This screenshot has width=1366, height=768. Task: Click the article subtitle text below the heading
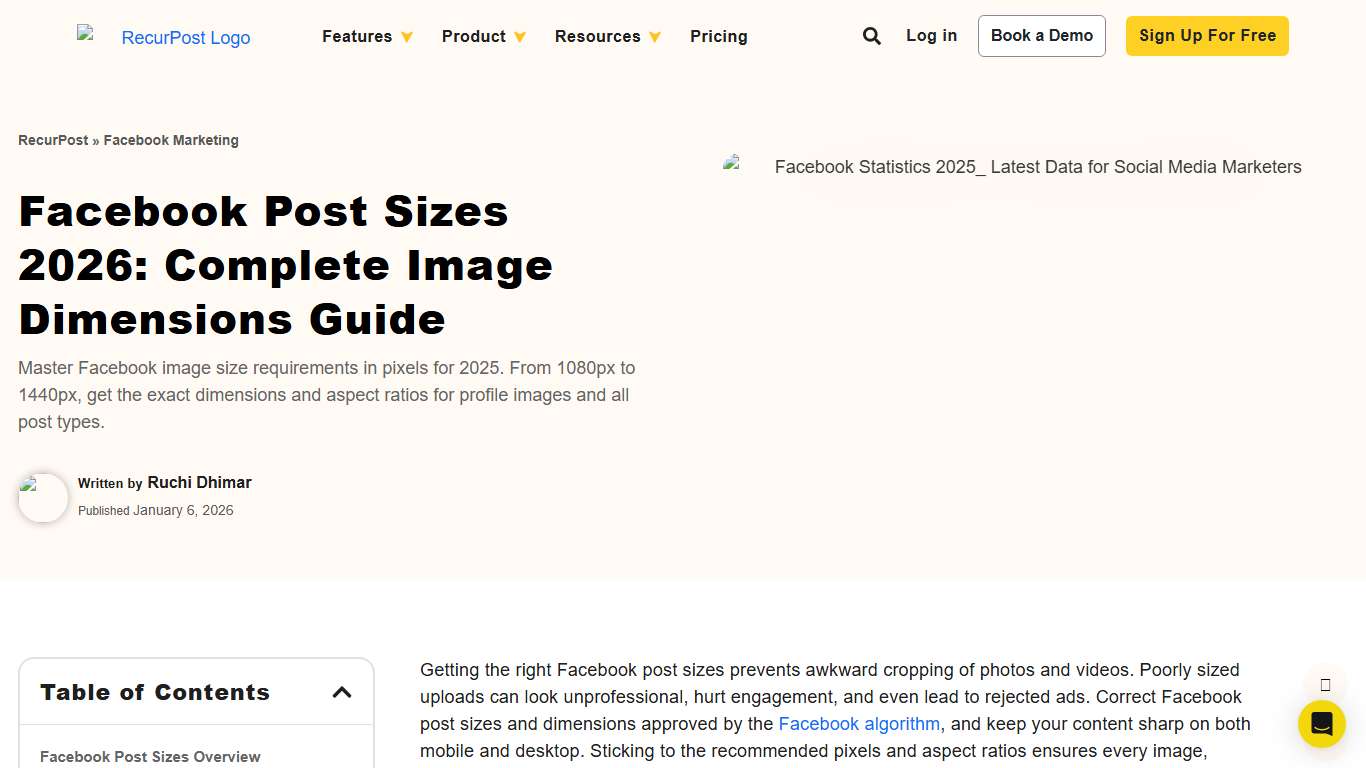[325, 394]
